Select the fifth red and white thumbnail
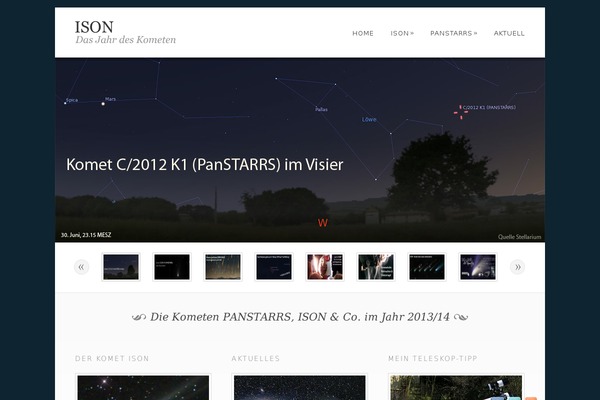The image size is (600, 400). pos(325,267)
